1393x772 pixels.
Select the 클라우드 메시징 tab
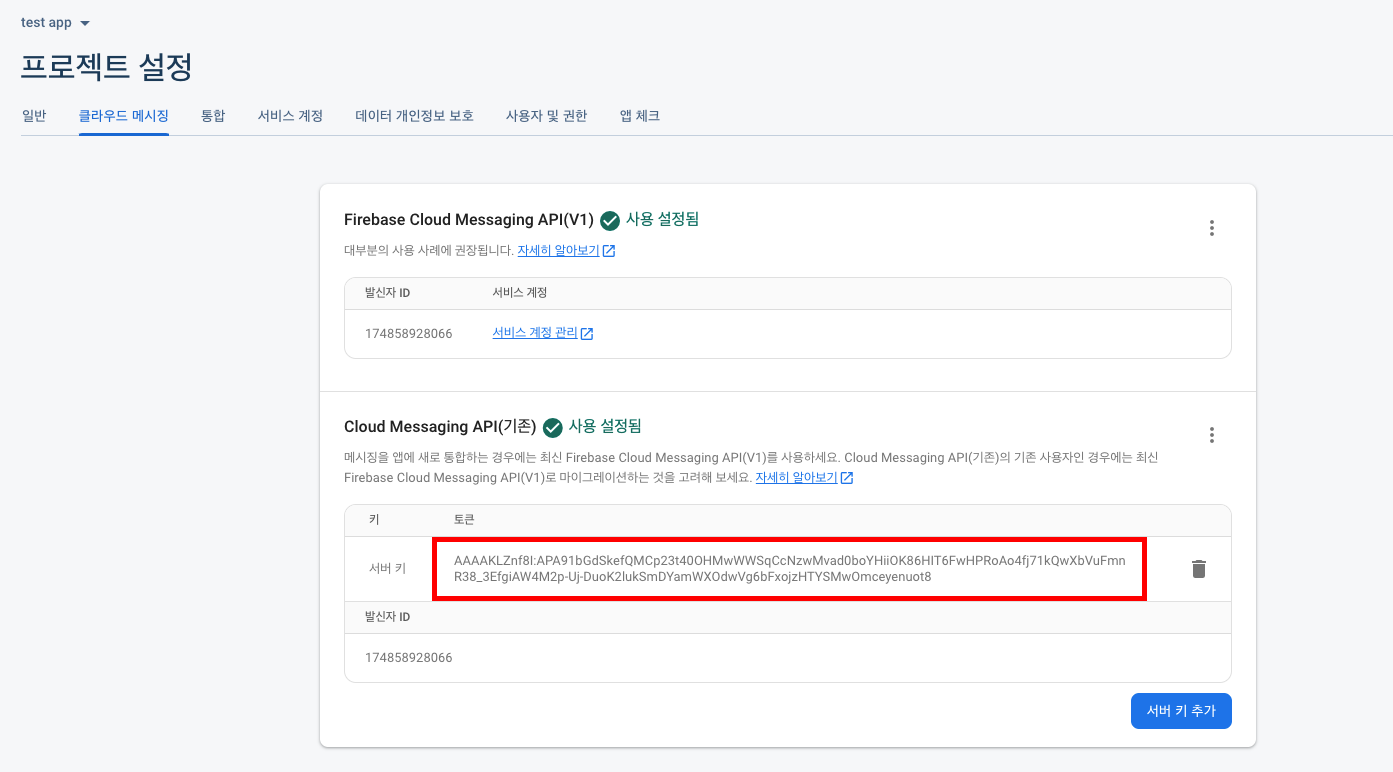tap(124, 116)
